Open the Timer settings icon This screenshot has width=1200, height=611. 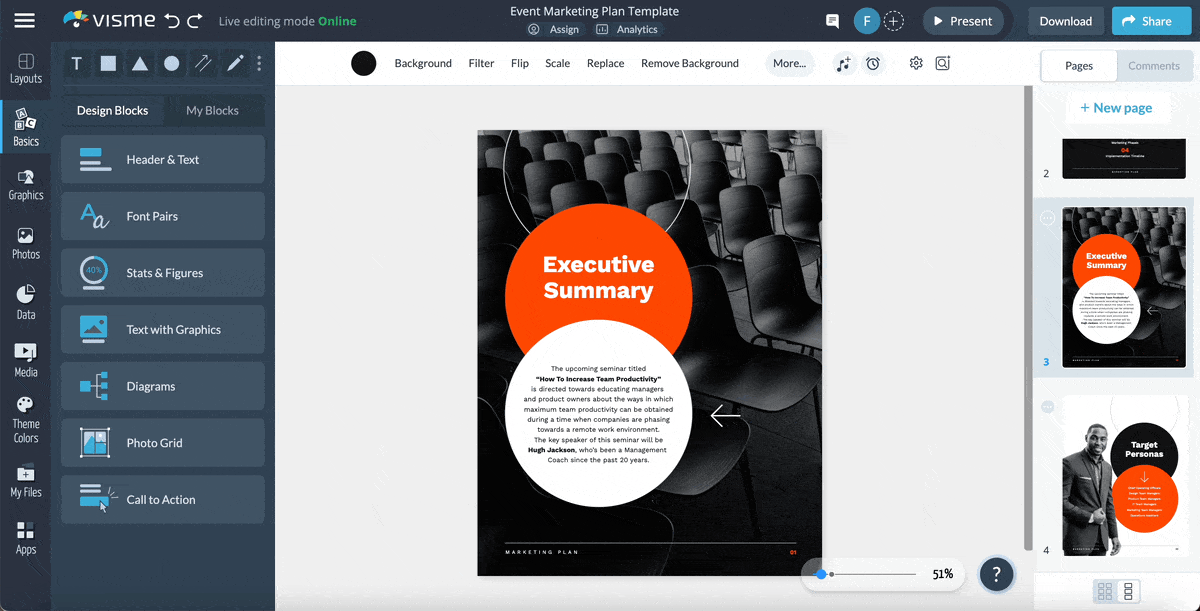(x=873, y=63)
